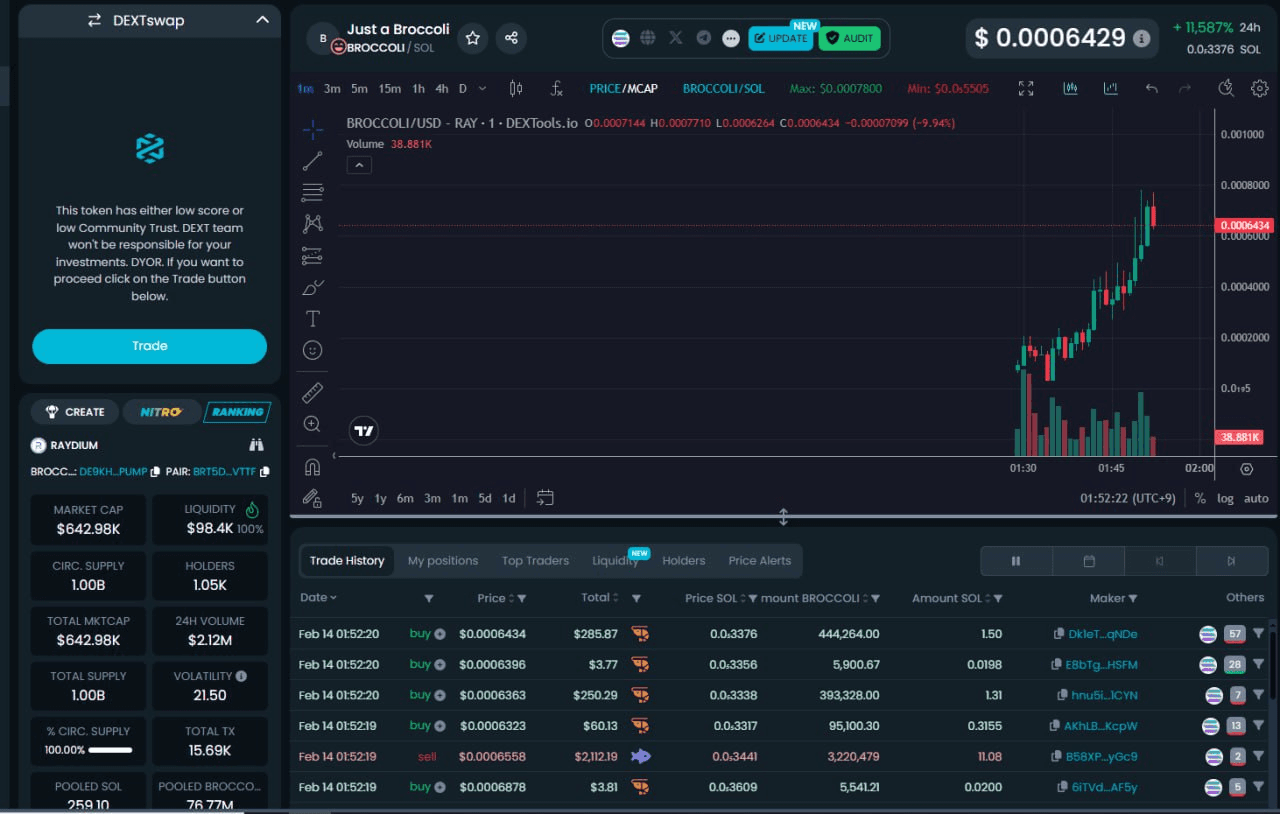Open the candle chart type selector
1280x814 pixels.
click(x=516, y=88)
